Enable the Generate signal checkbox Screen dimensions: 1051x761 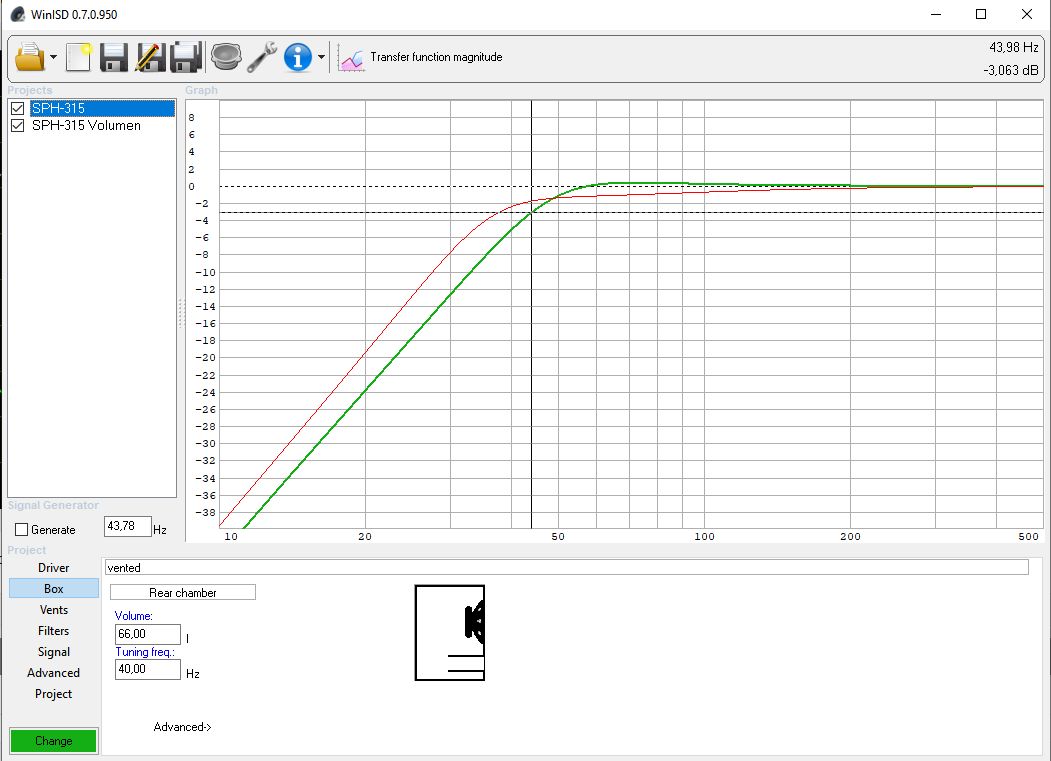click(22, 530)
